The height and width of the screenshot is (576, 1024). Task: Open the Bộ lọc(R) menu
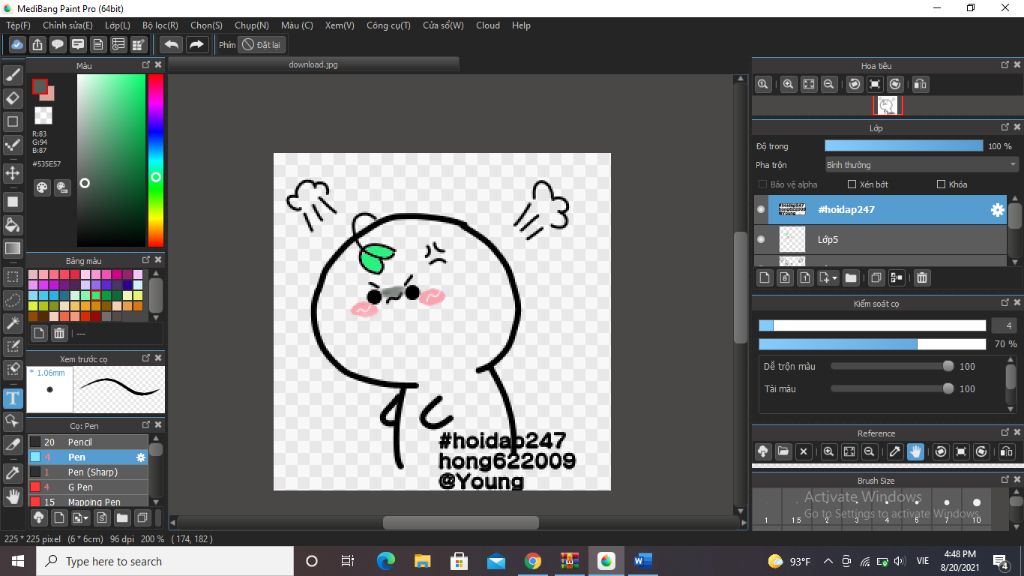(x=160, y=25)
